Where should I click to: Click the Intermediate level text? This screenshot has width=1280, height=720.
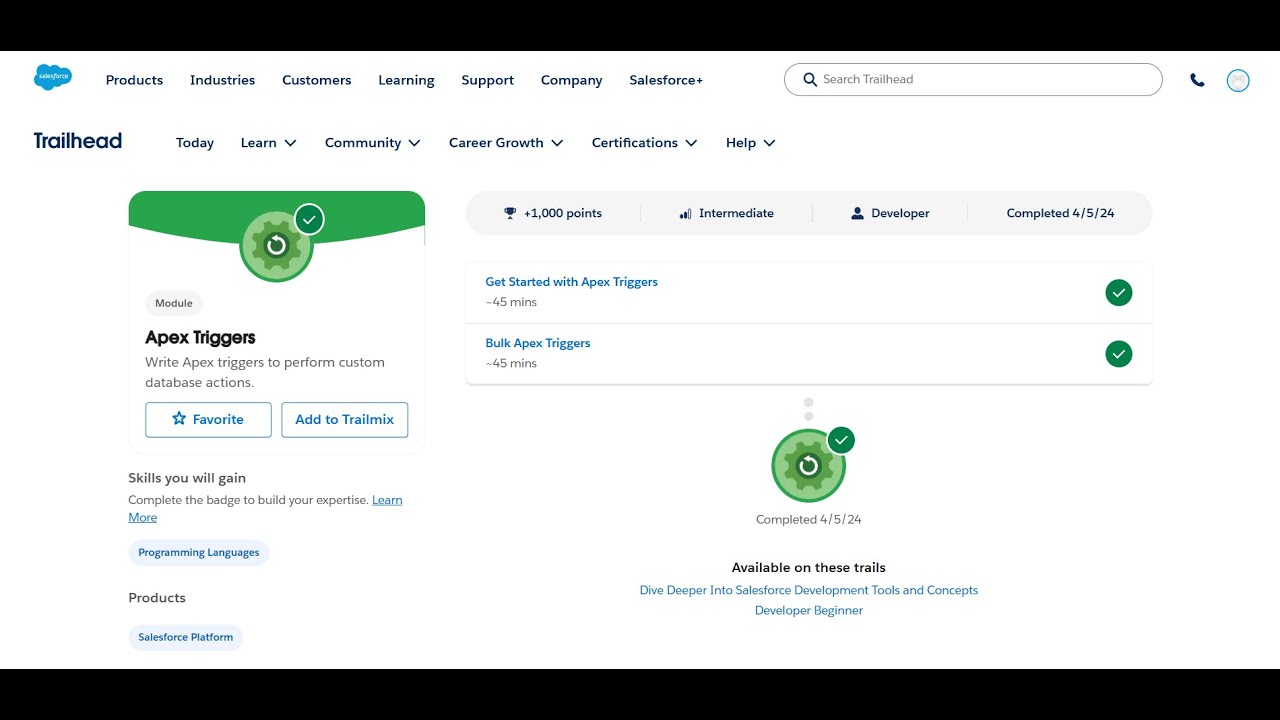[736, 213]
